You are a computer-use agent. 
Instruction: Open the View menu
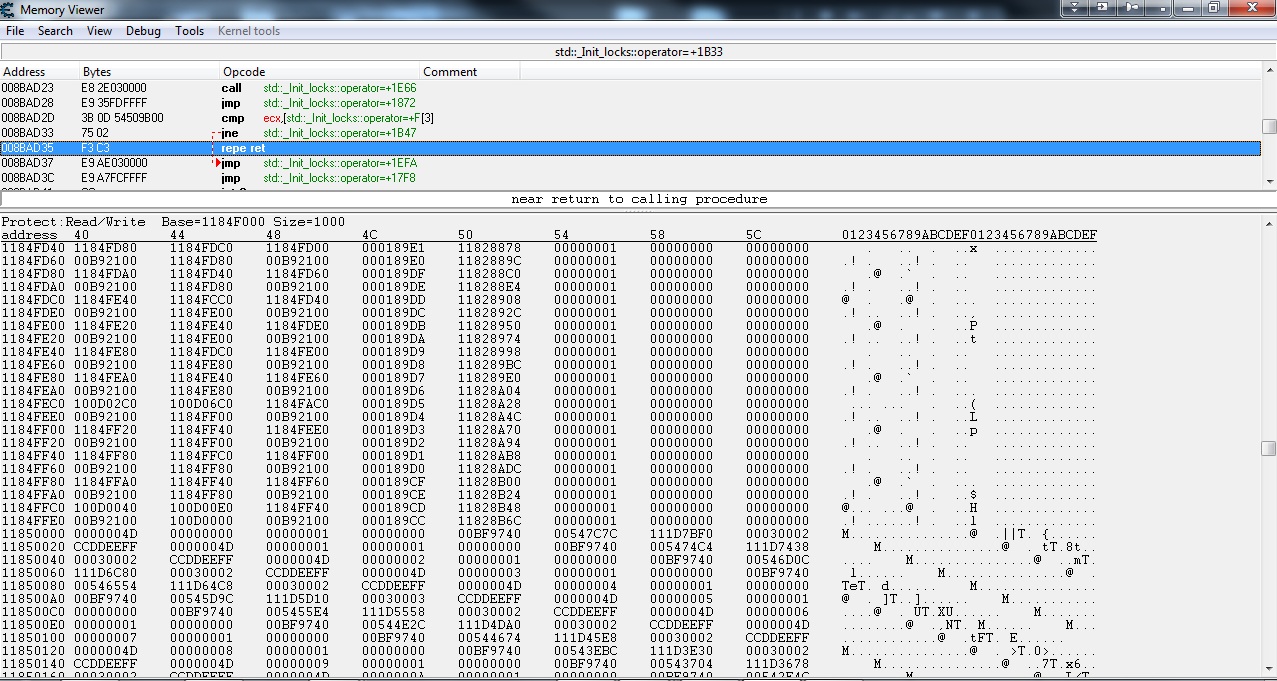(99, 31)
